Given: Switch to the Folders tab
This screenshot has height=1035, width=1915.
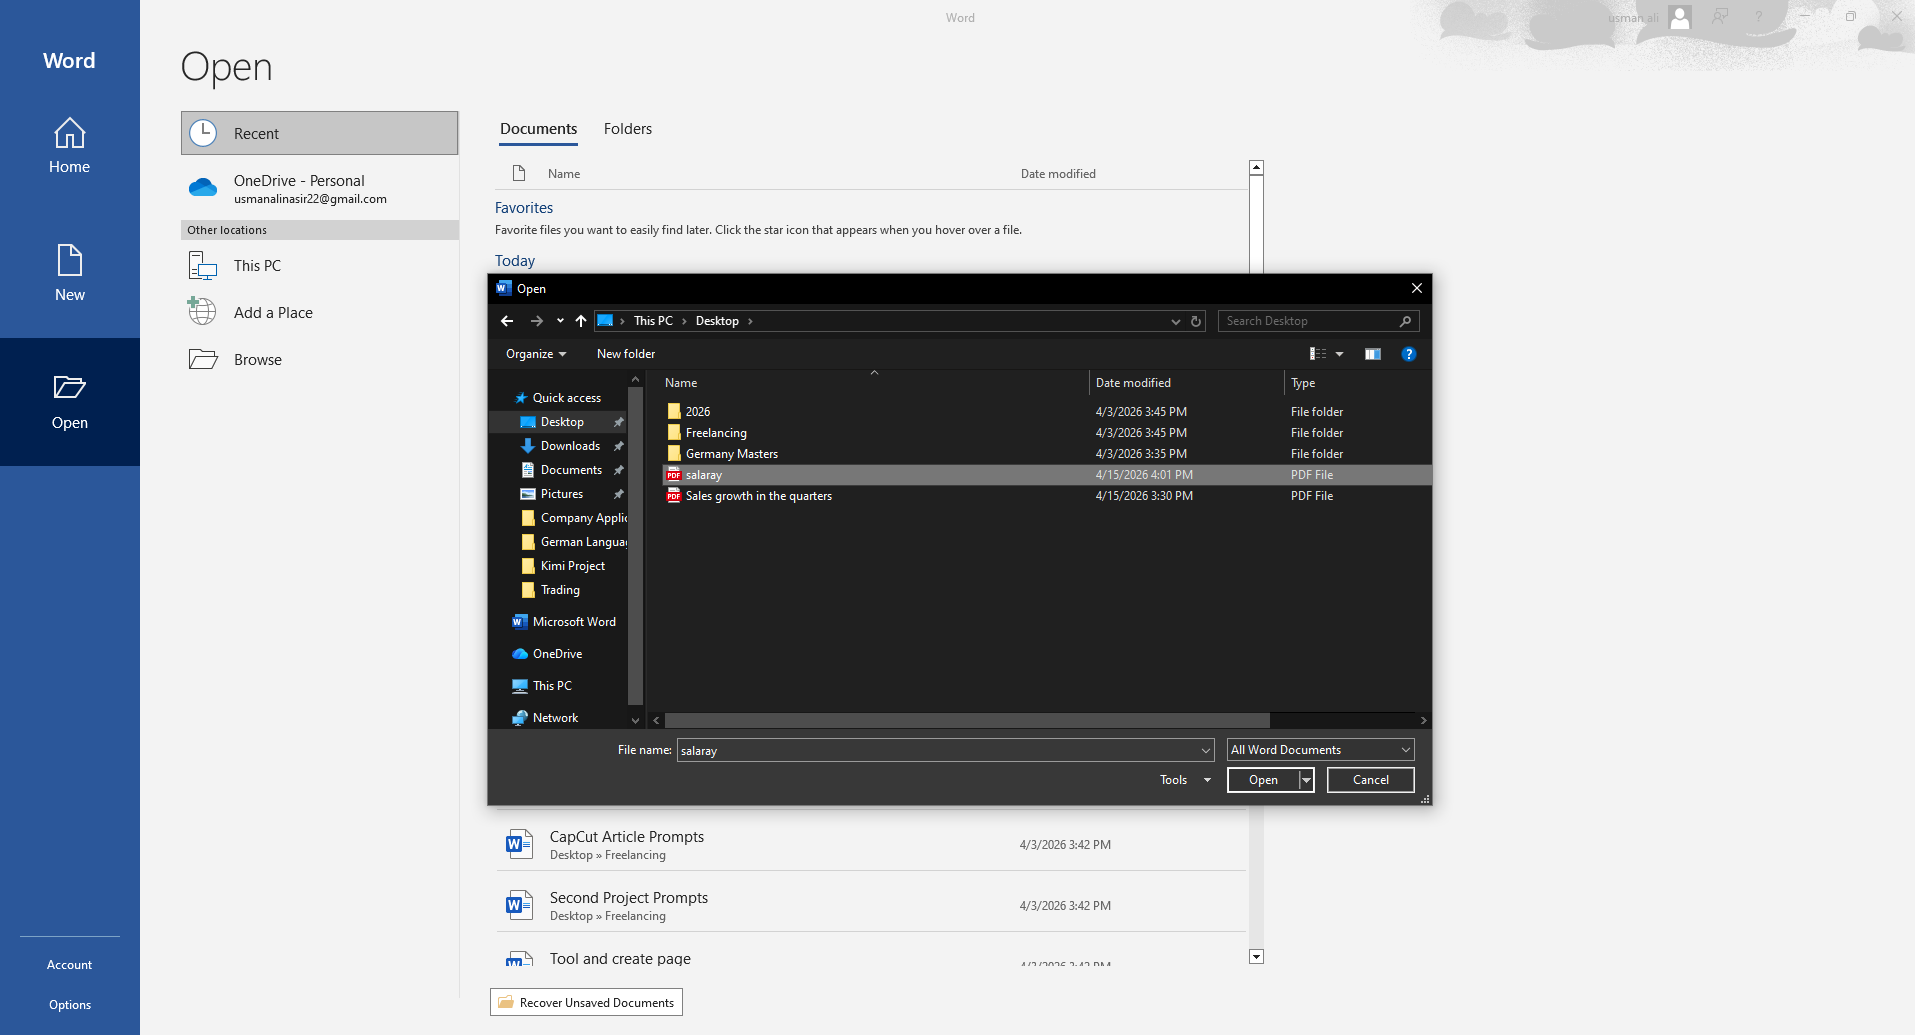Looking at the screenshot, I should pyautogui.click(x=628, y=129).
